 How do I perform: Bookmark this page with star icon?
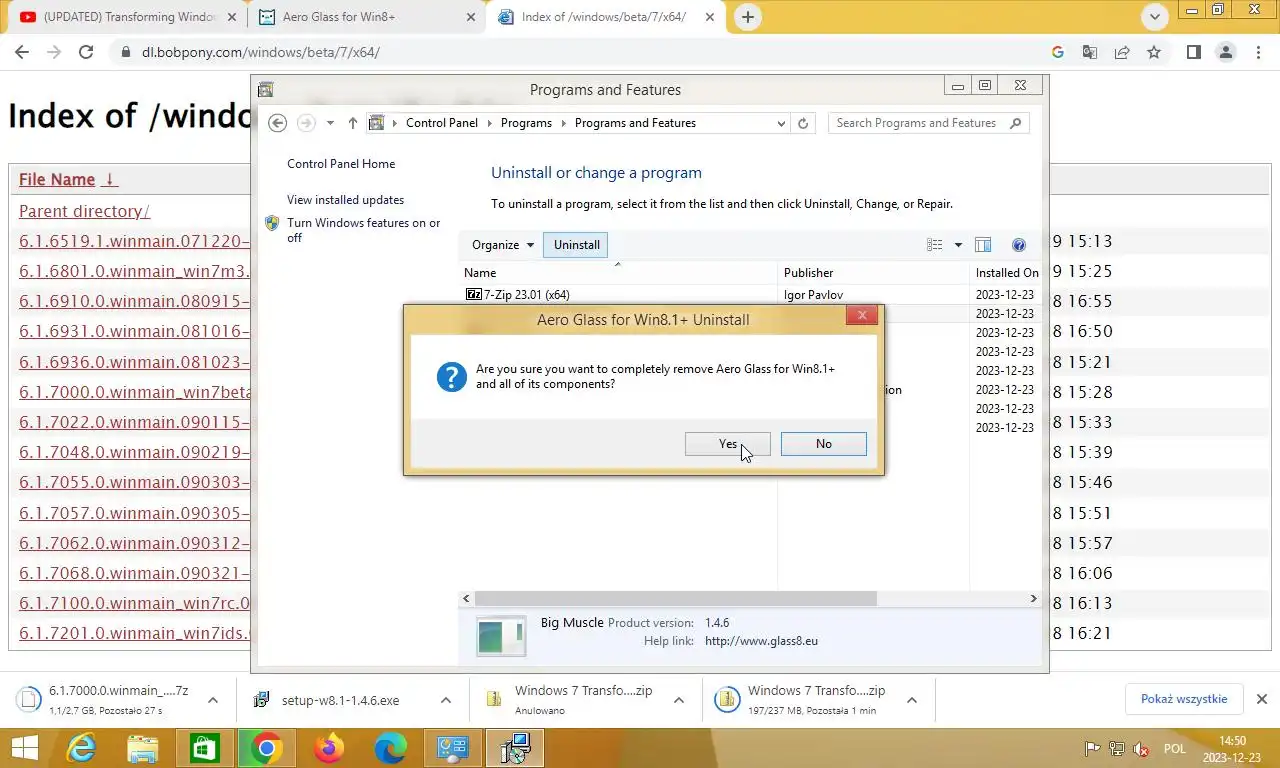(x=1154, y=52)
